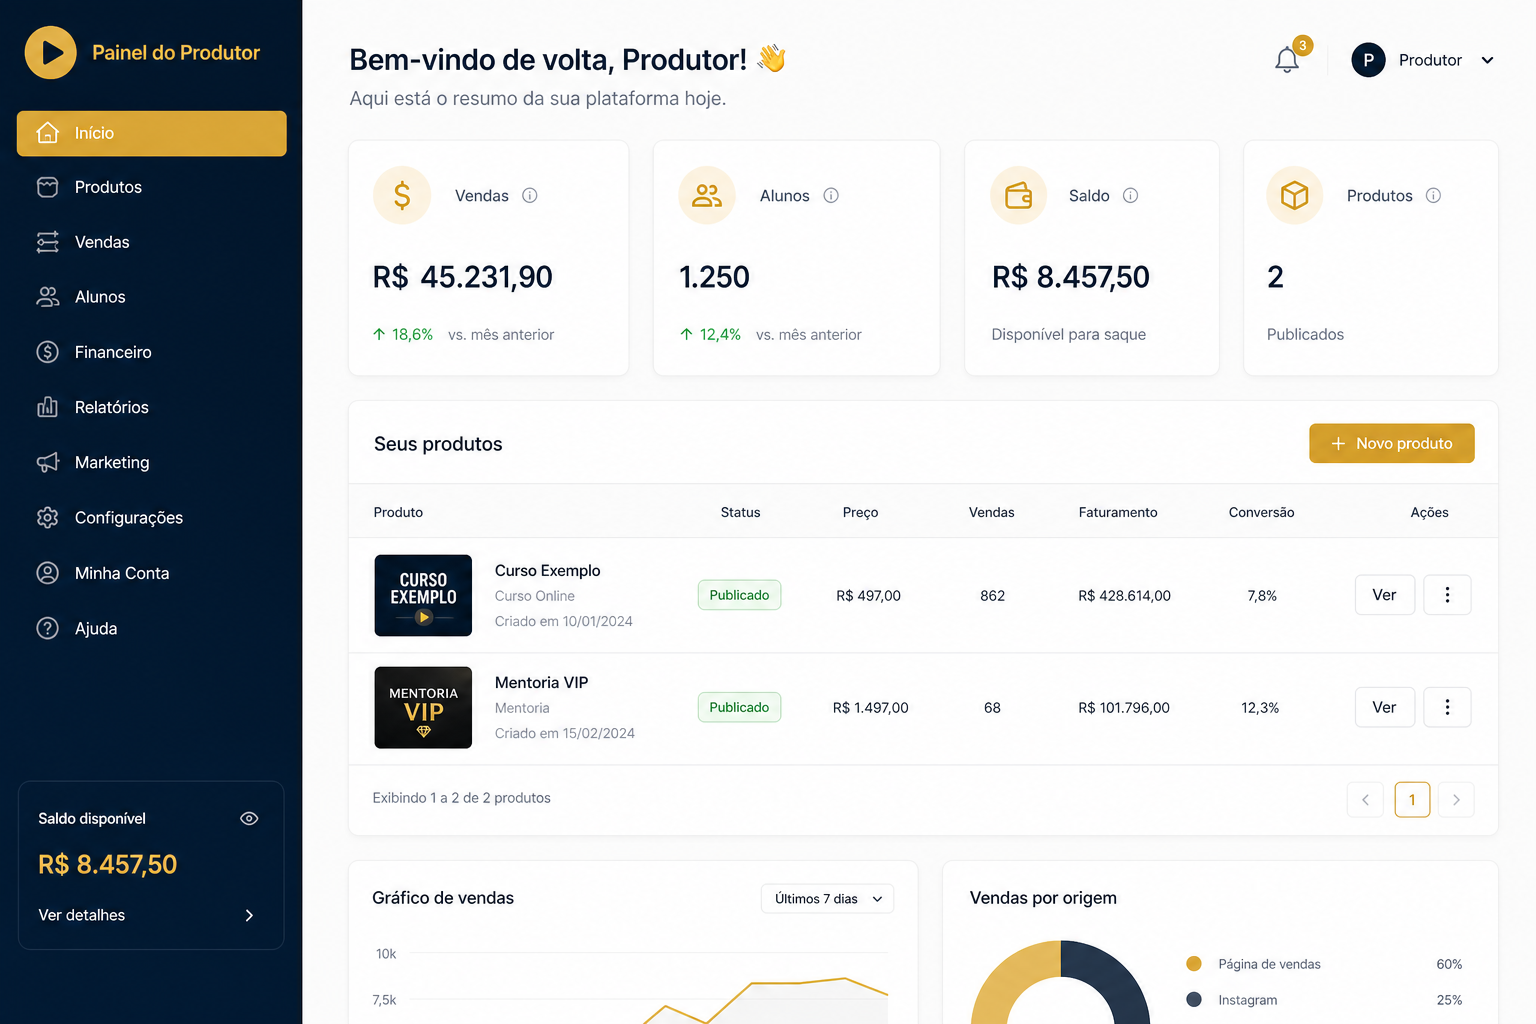Click the Ver detalhes chevron arrow
The image size is (1536, 1024).
(249, 915)
